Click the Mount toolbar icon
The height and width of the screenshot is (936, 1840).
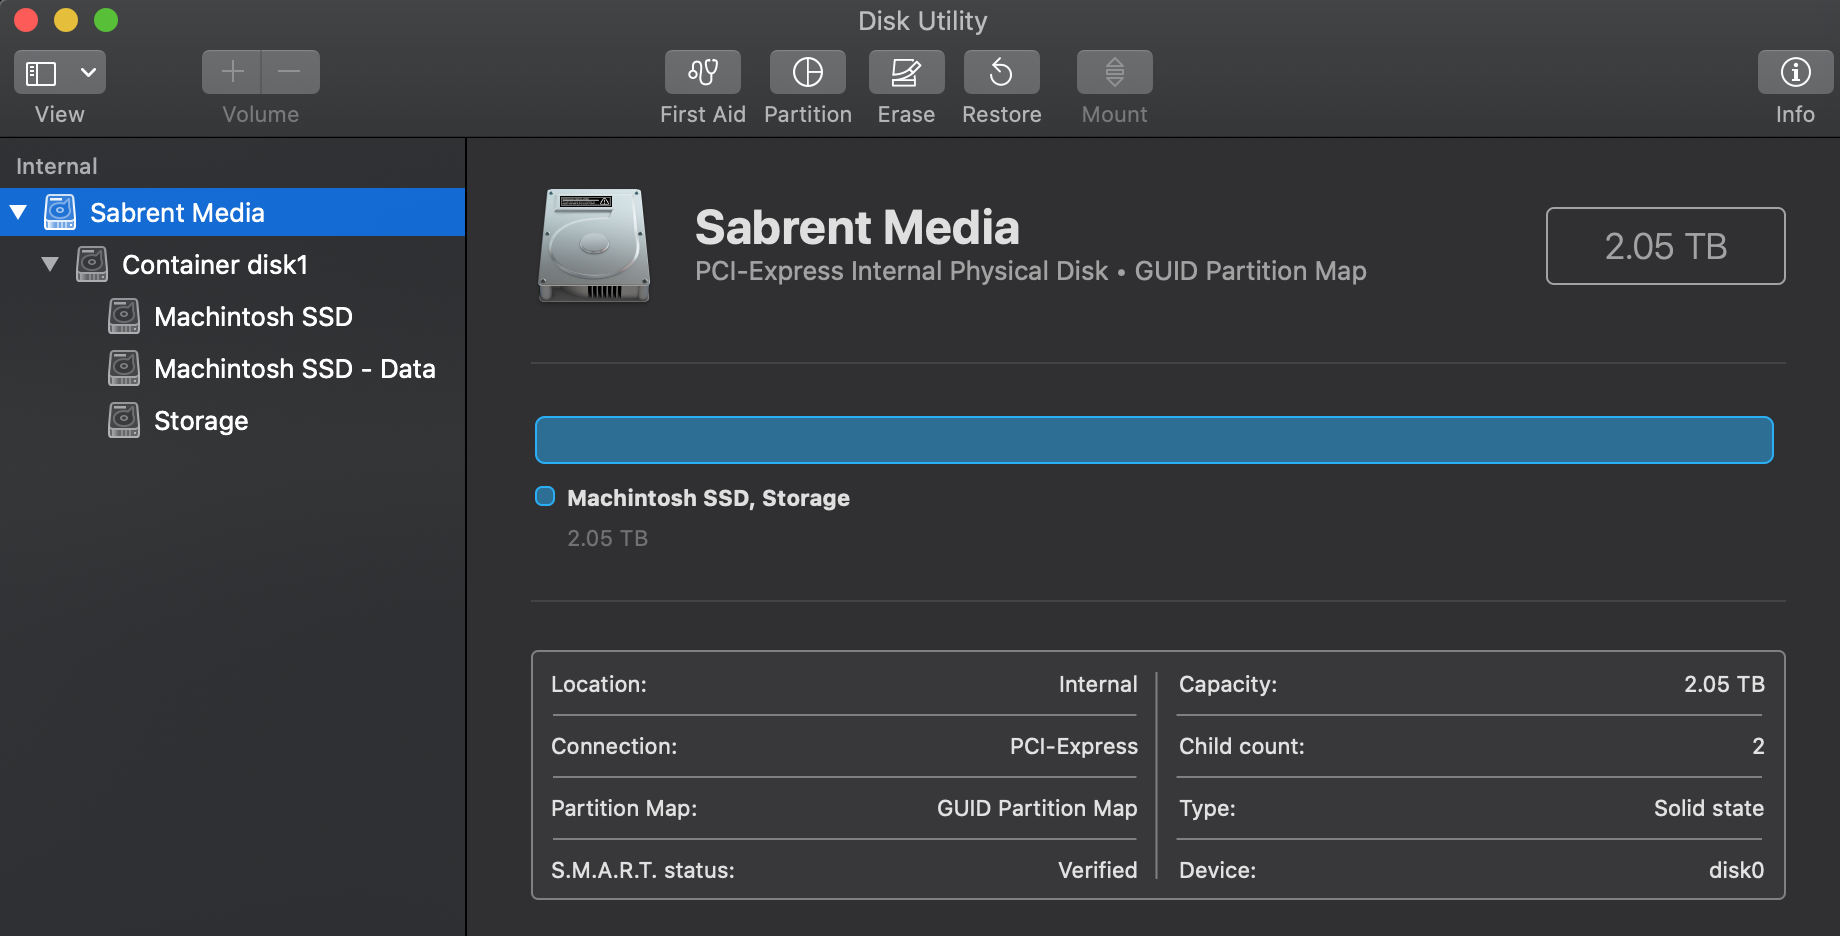[x=1114, y=72]
